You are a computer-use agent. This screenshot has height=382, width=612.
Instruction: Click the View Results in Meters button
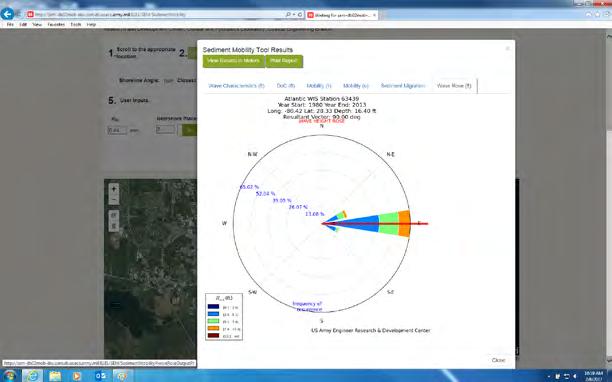tap(234, 61)
